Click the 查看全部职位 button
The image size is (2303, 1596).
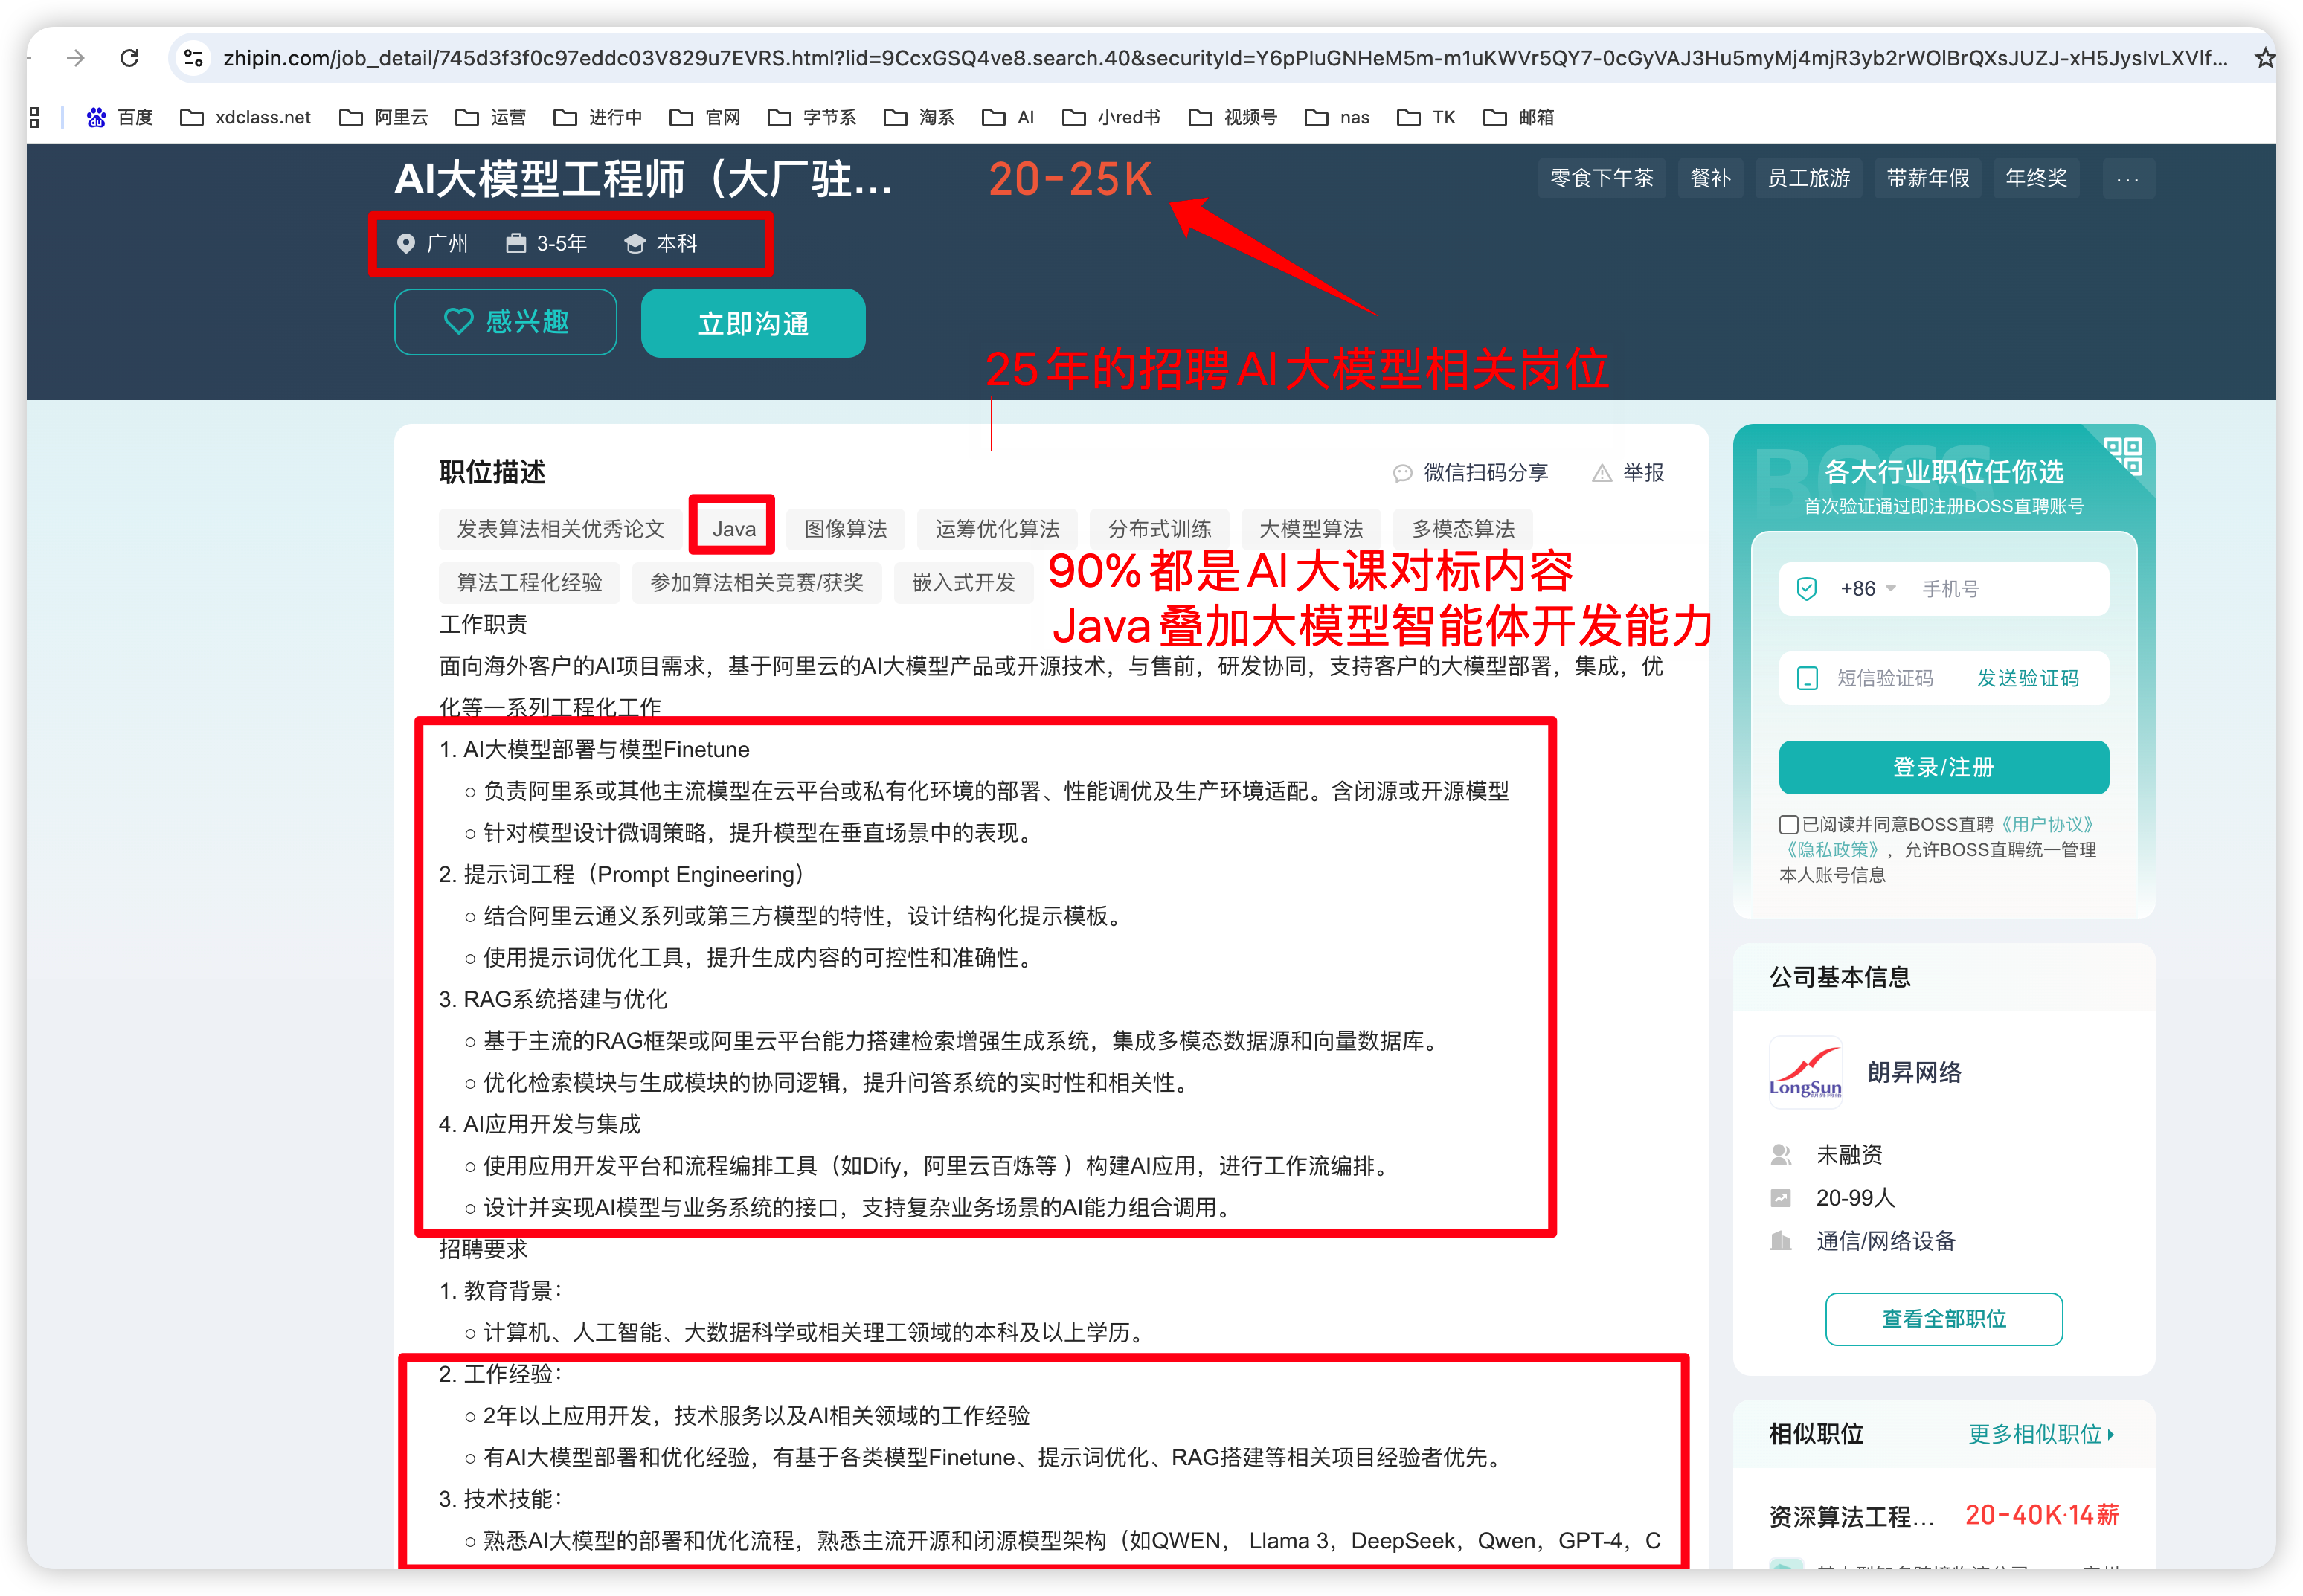click(x=1943, y=1318)
